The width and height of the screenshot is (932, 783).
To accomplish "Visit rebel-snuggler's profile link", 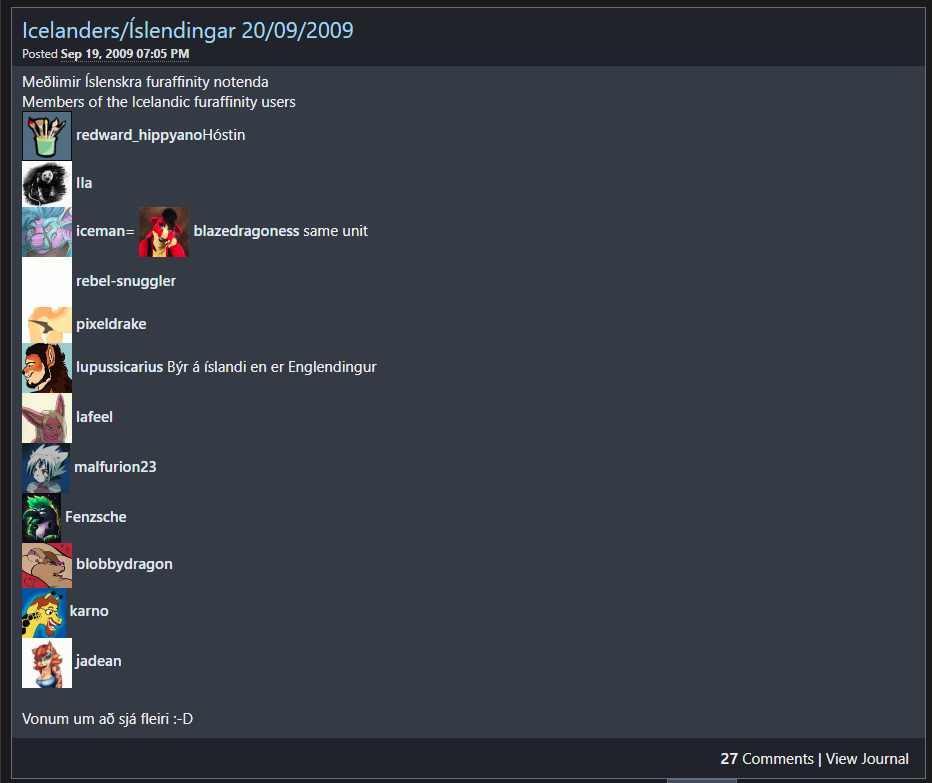I will click(x=126, y=281).
